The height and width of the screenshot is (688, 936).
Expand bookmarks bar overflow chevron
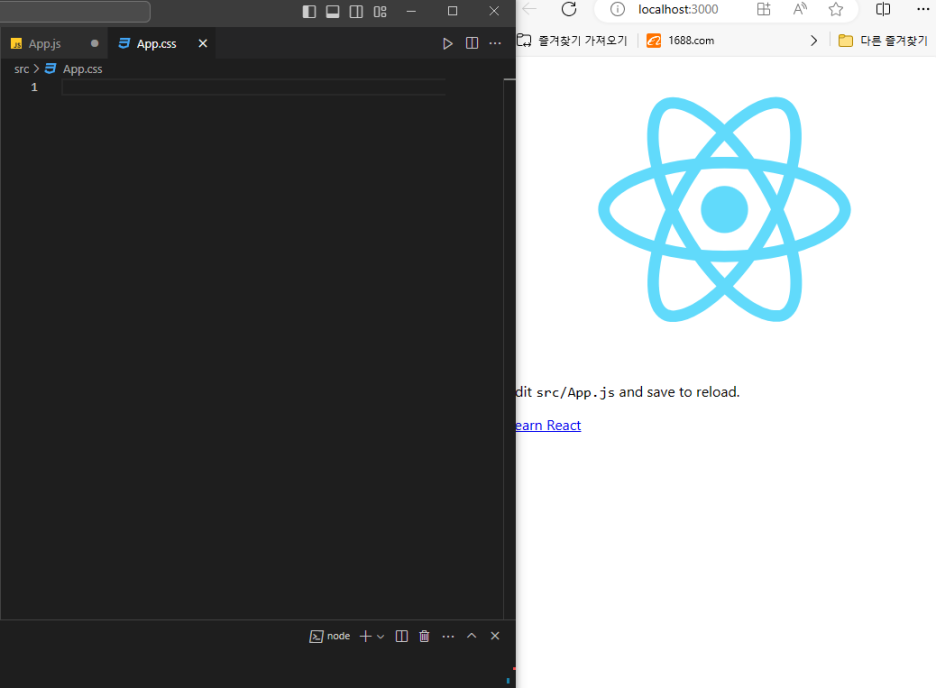[x=813, y=41]
